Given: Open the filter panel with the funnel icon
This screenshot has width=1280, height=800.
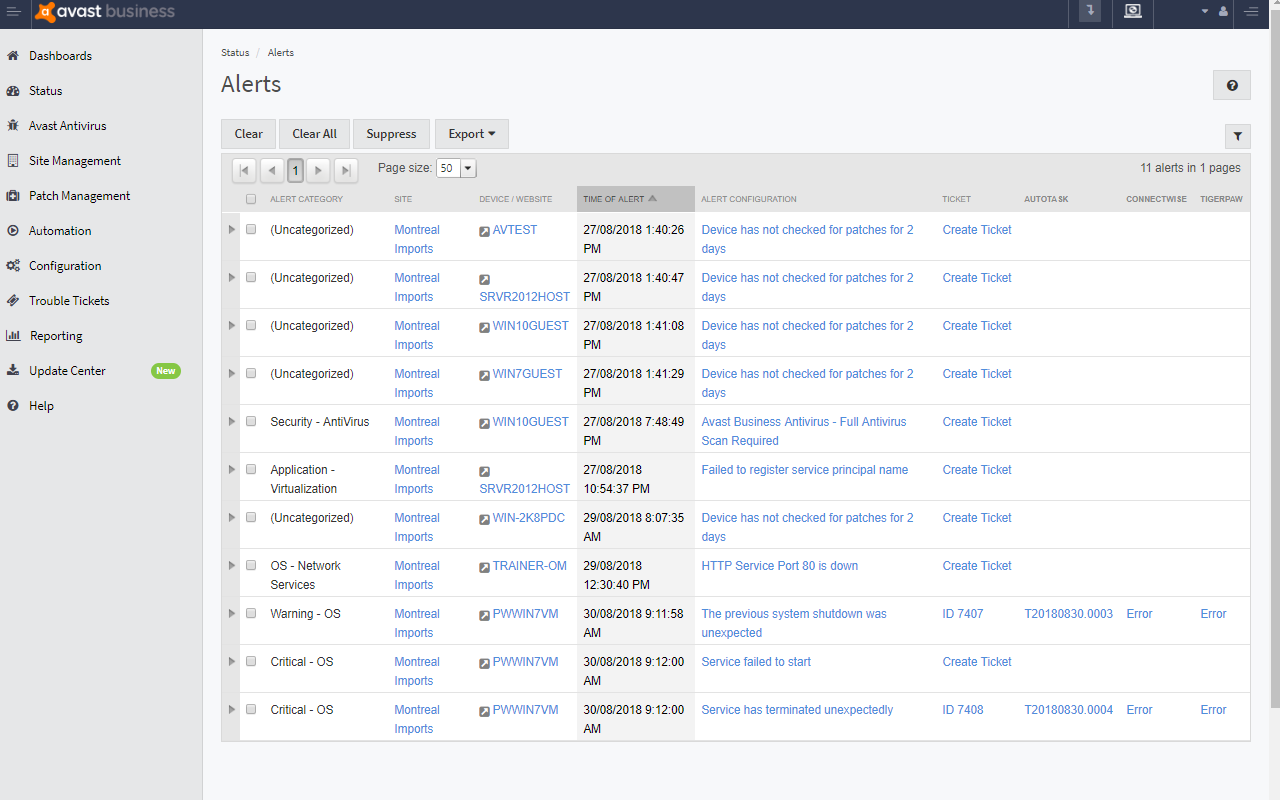Looking at the screenshot, I should pyautogui.click(x=1237, y=135).
